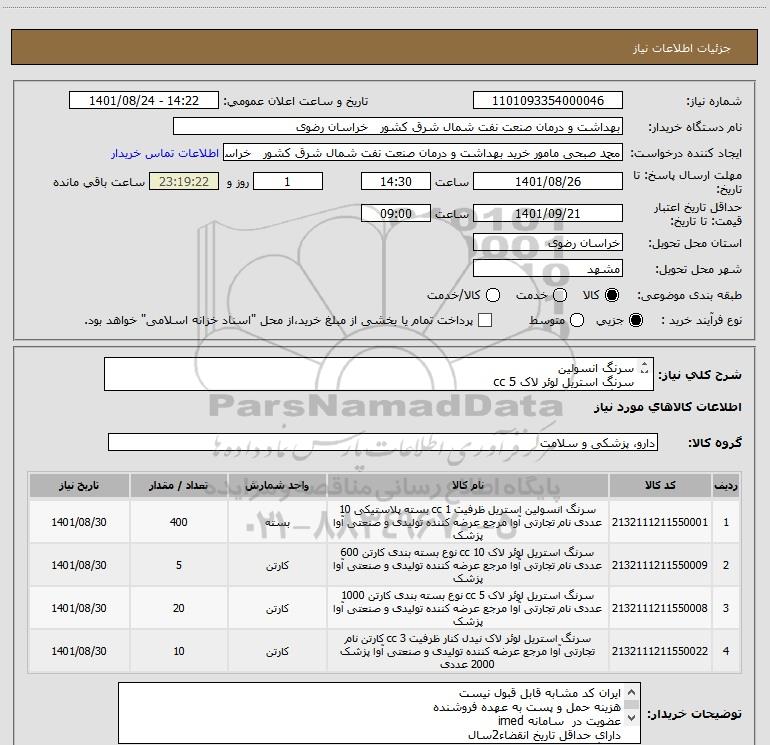Select the خدمت radio button
This screenshot has width=770, height=745.
pos(560,295)
